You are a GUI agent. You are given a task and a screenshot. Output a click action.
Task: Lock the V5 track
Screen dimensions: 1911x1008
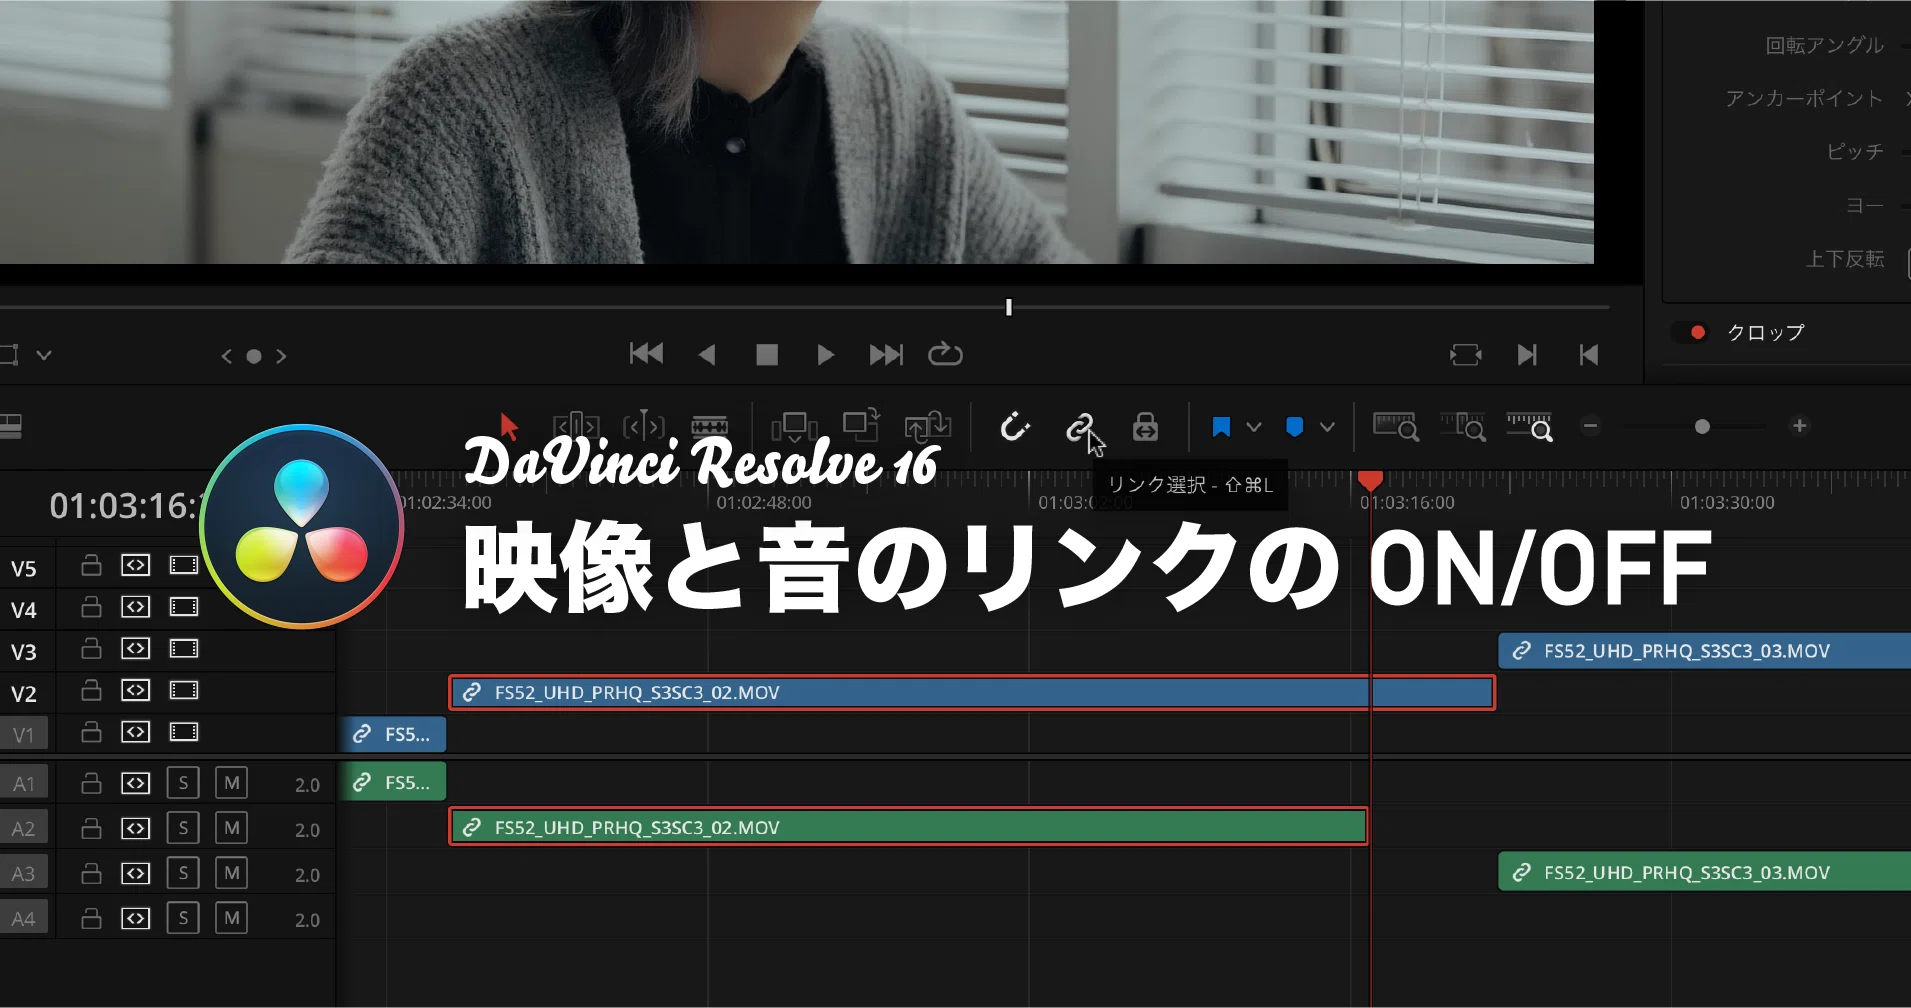point(91,565)
